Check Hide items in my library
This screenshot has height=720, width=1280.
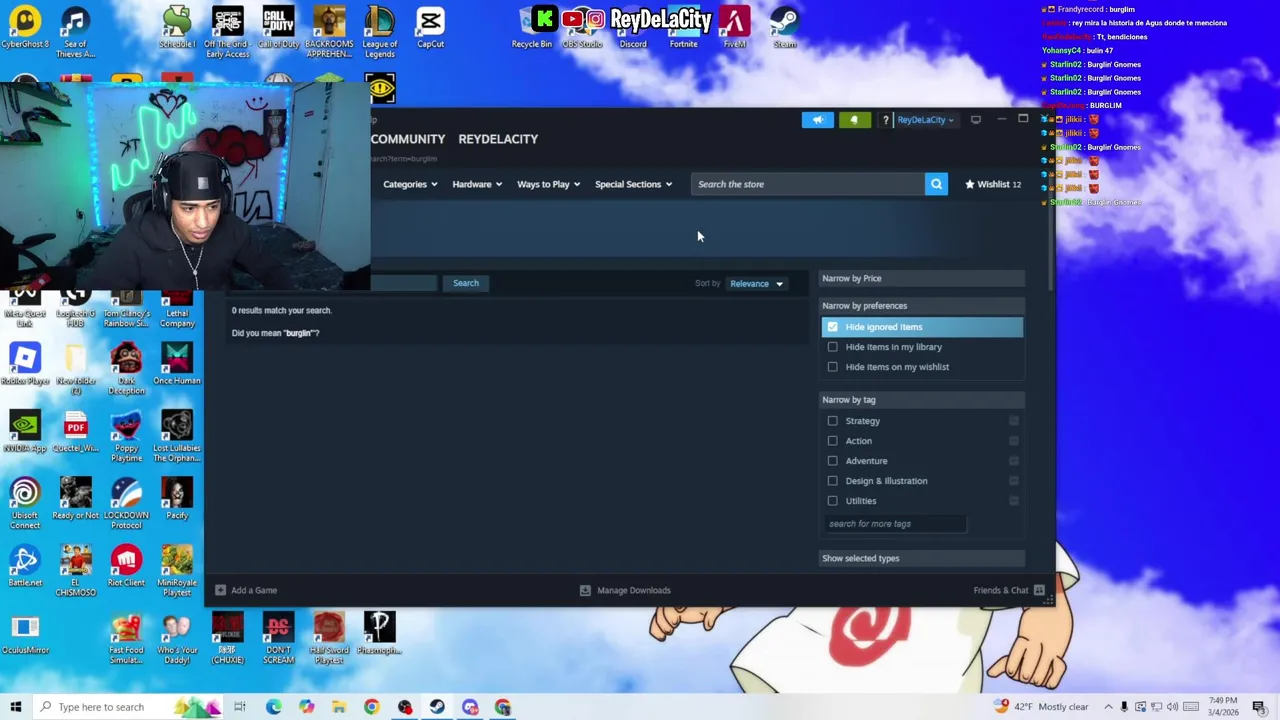click(833, 347)
